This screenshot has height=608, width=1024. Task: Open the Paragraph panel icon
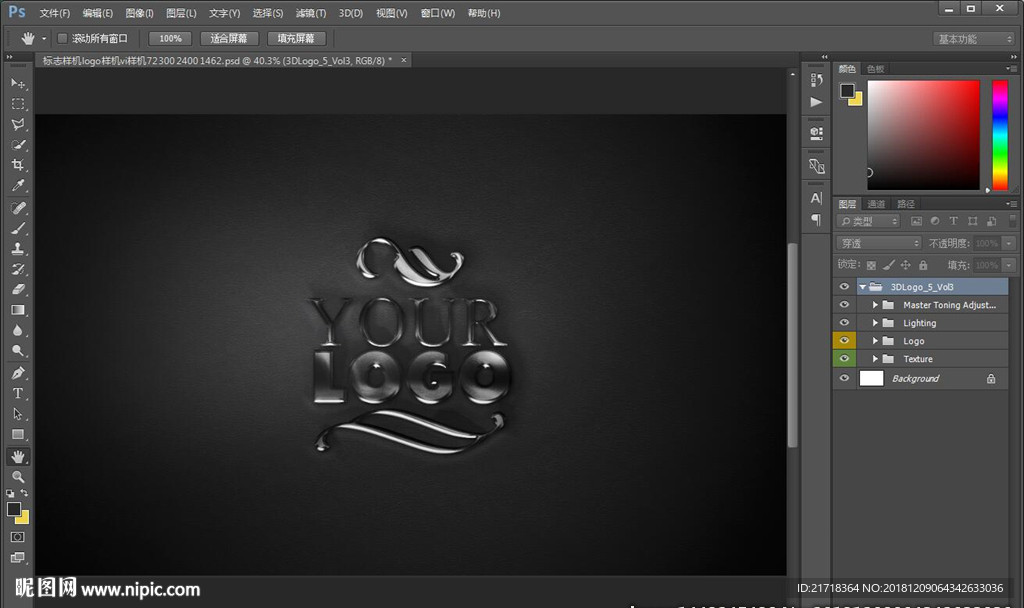(x=816, y=220)
